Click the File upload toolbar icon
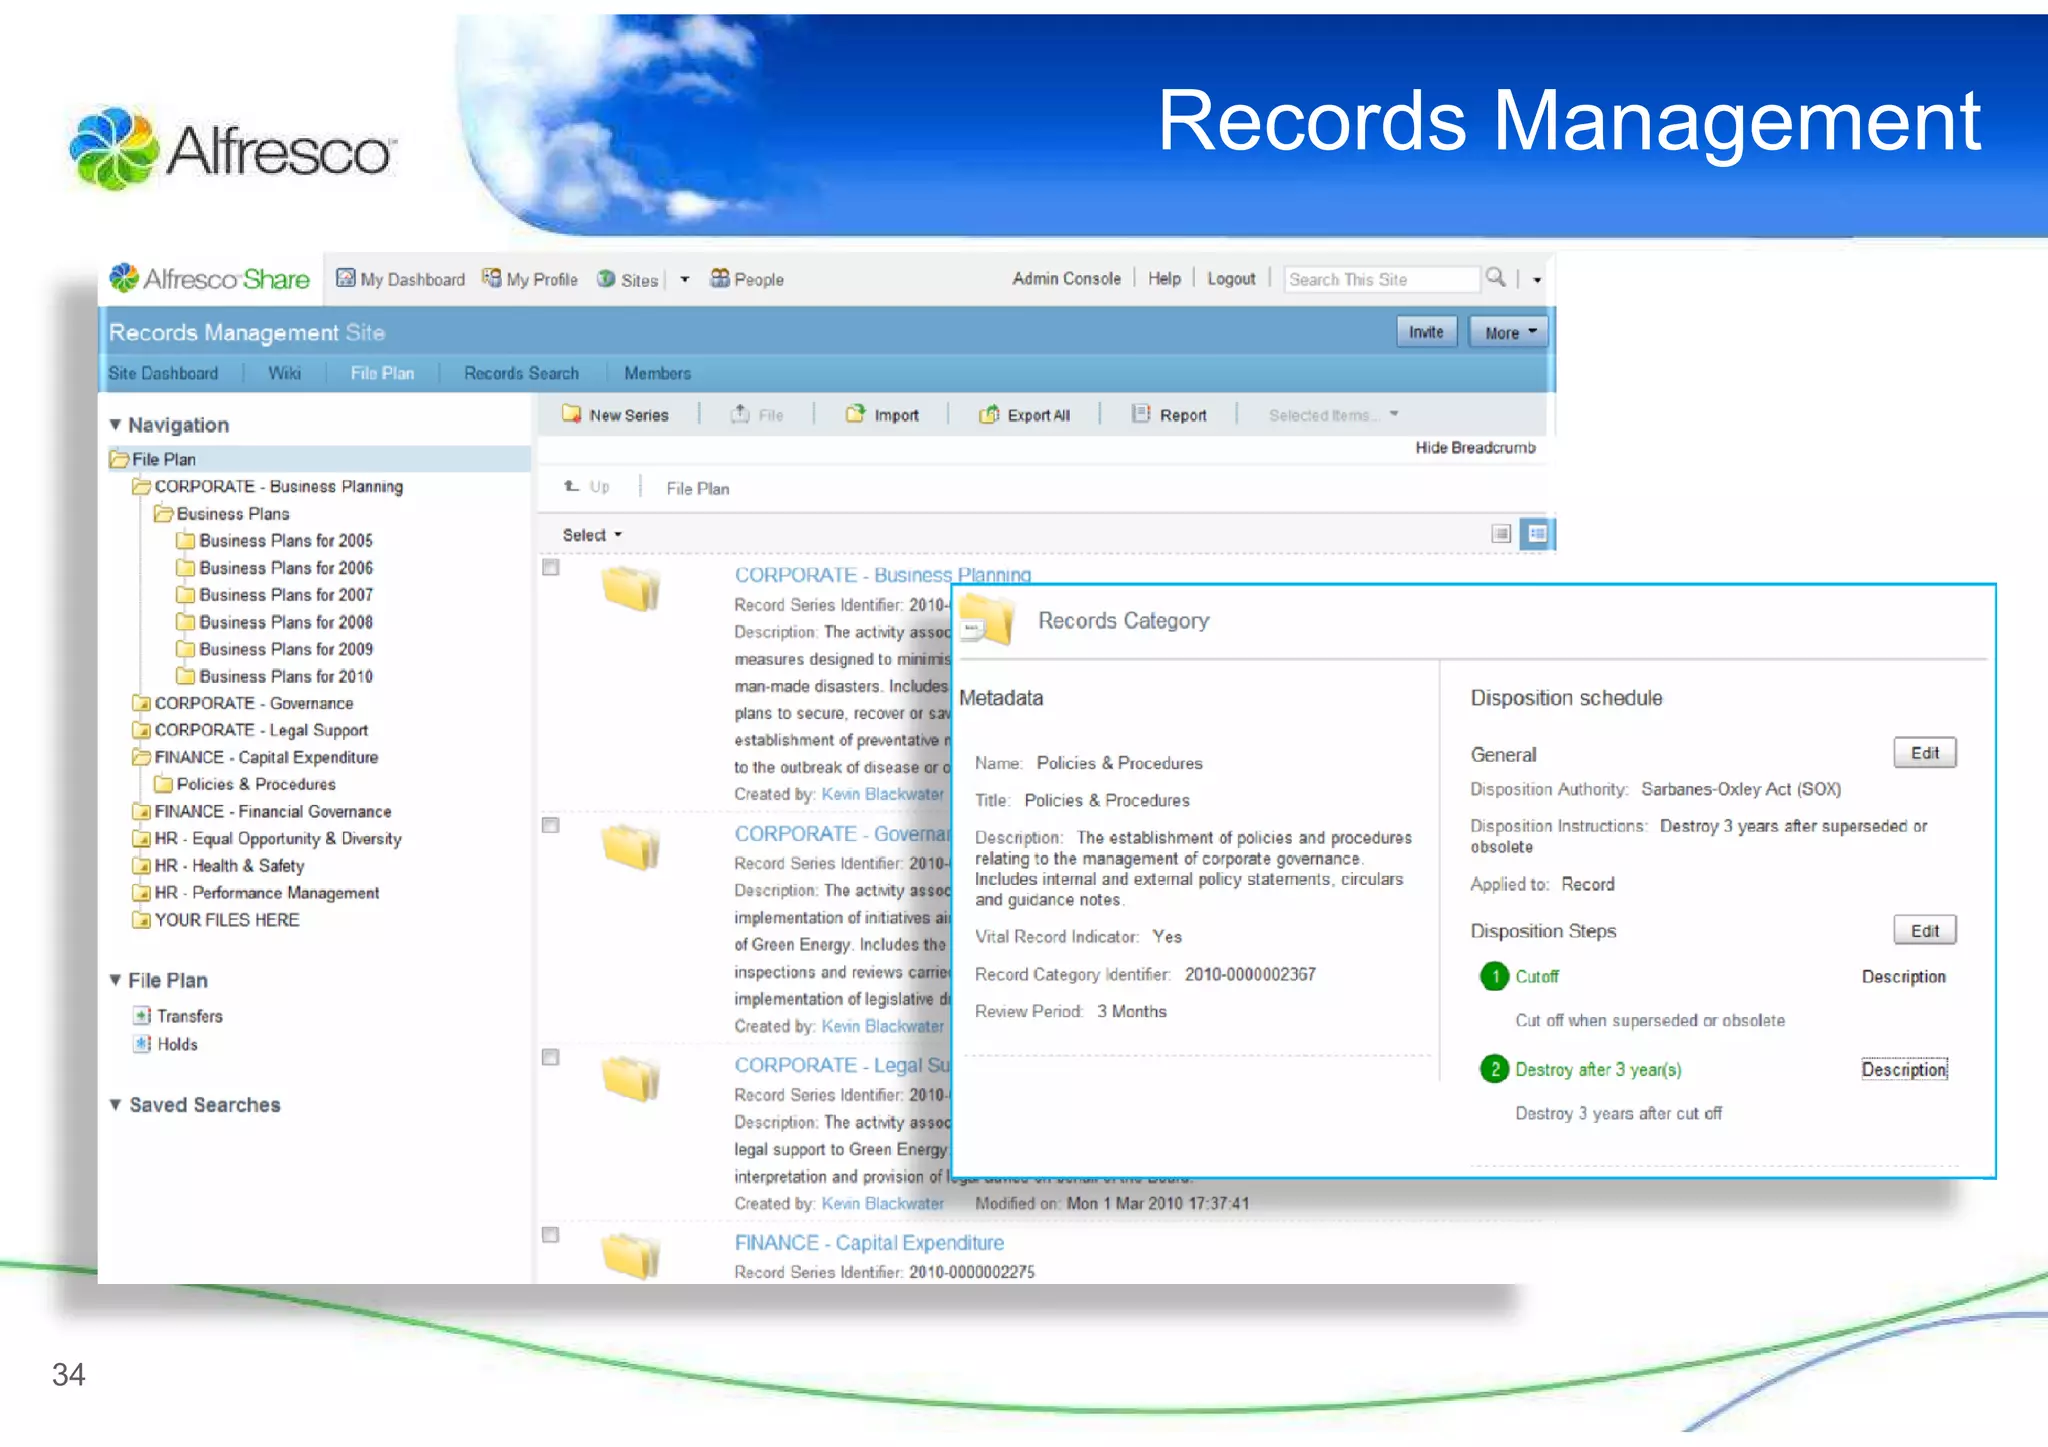The height and width of the screenshot is (1447, 2048). 740,414
